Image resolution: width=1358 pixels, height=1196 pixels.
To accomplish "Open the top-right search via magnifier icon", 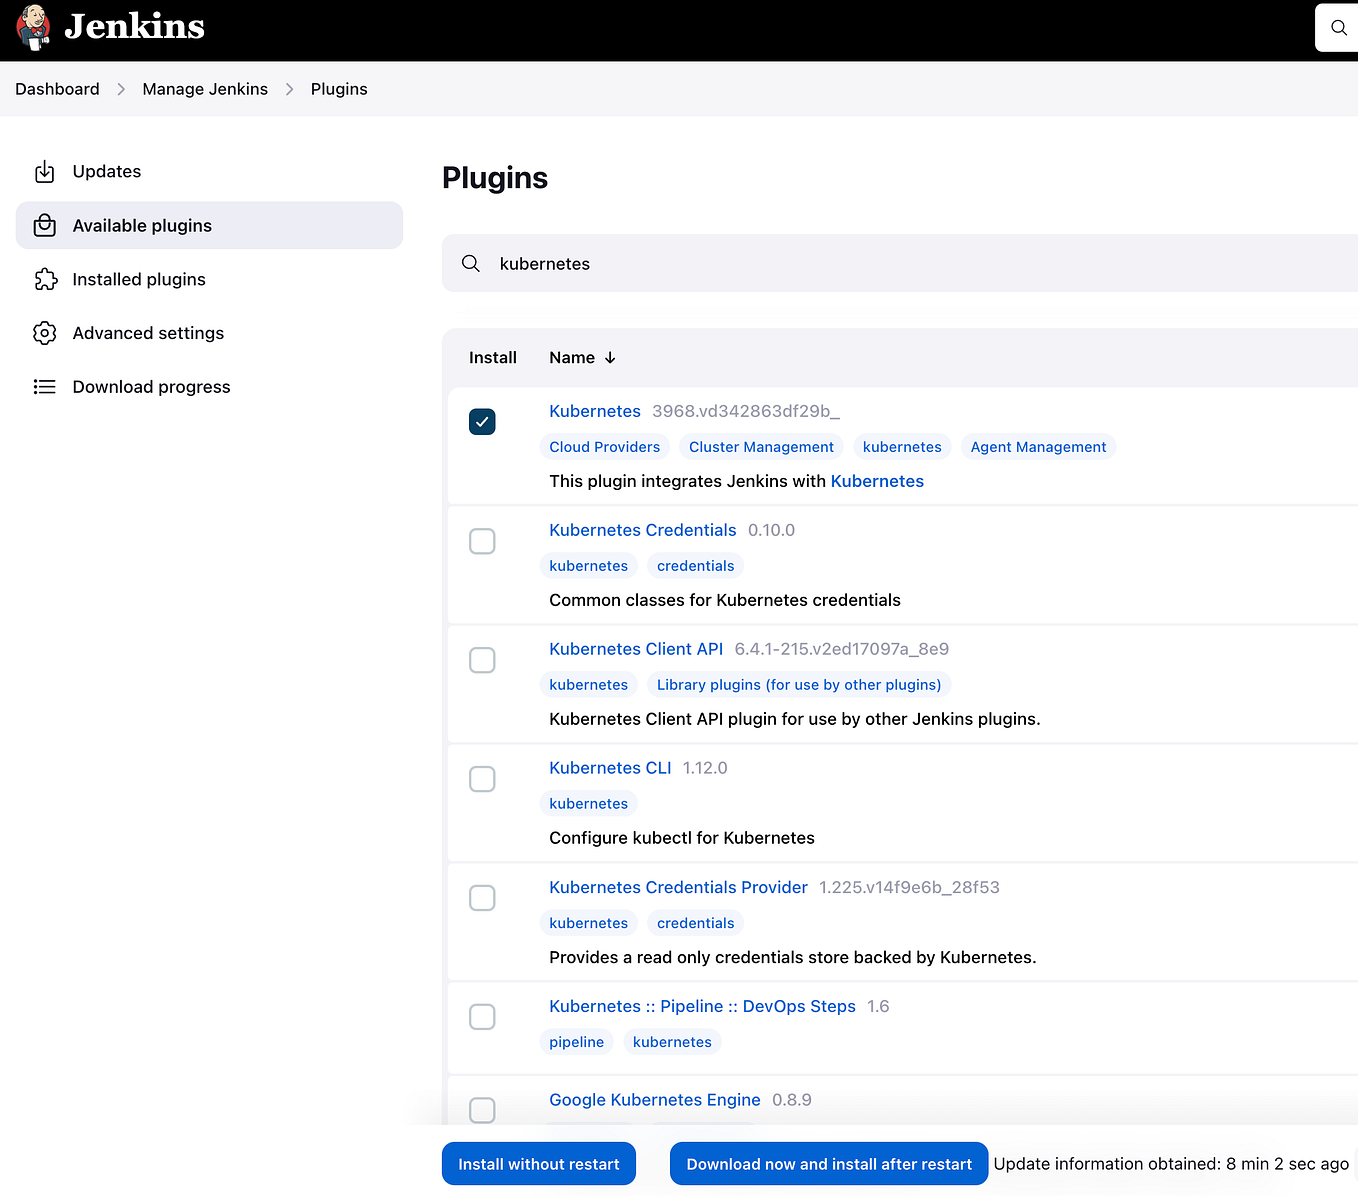I will (1338, 27).
